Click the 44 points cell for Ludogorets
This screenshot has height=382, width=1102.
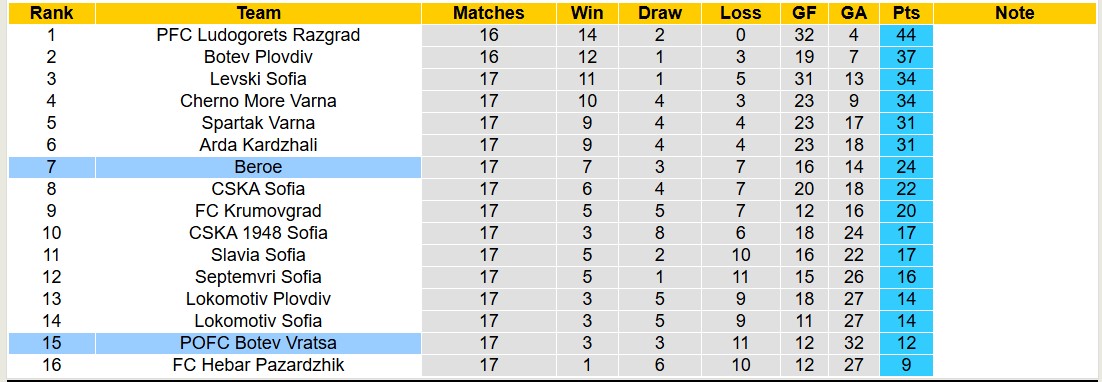(x=906, y=35)
